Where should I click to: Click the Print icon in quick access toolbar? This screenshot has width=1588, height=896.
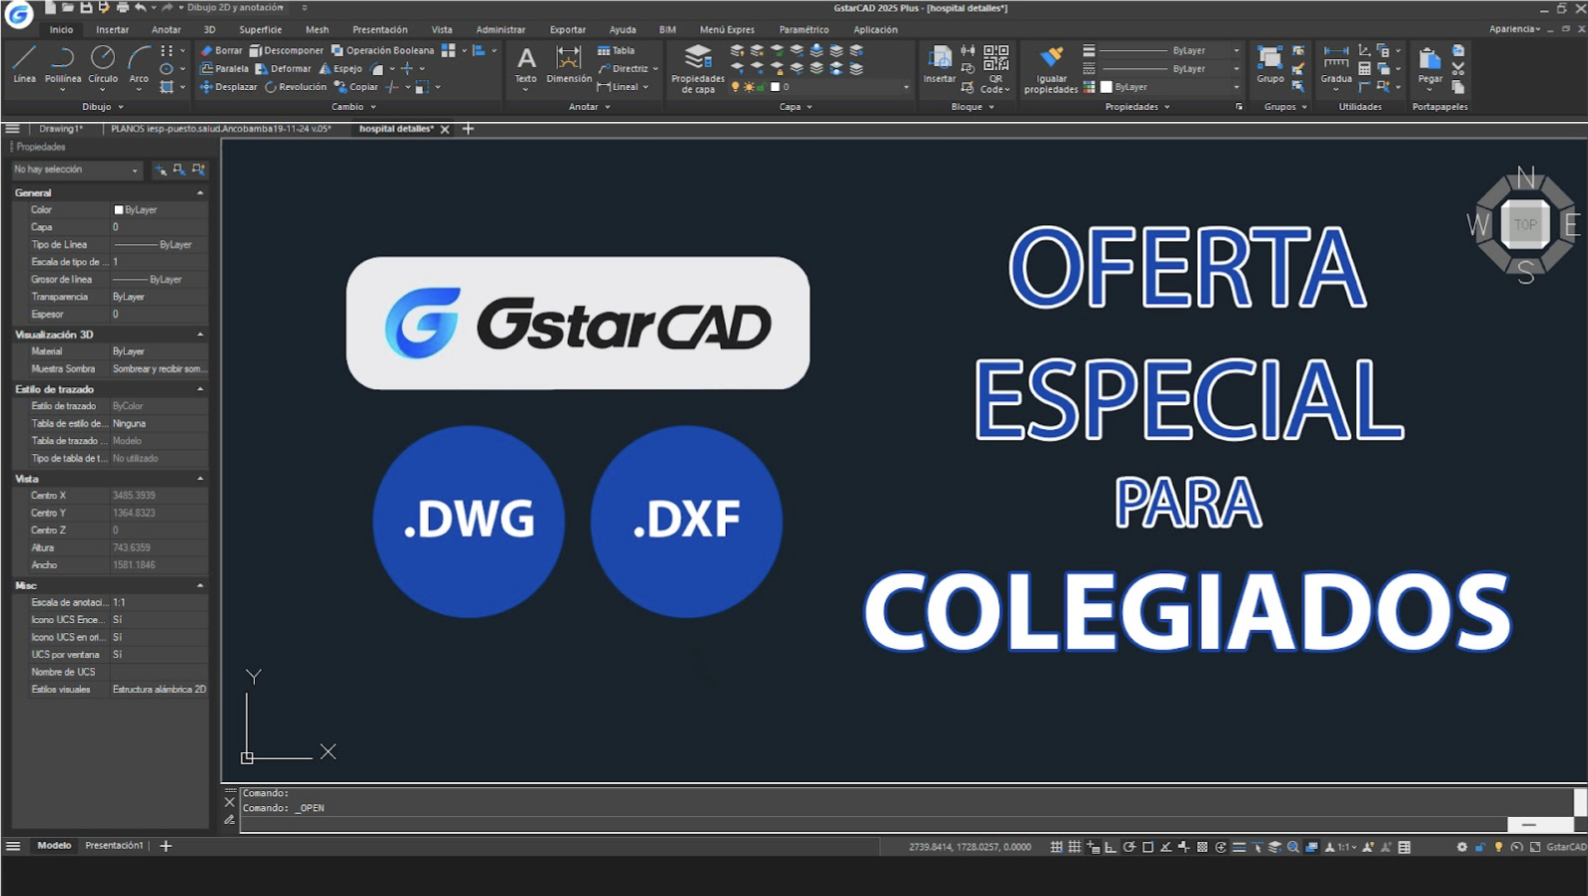tap(122, 8)
